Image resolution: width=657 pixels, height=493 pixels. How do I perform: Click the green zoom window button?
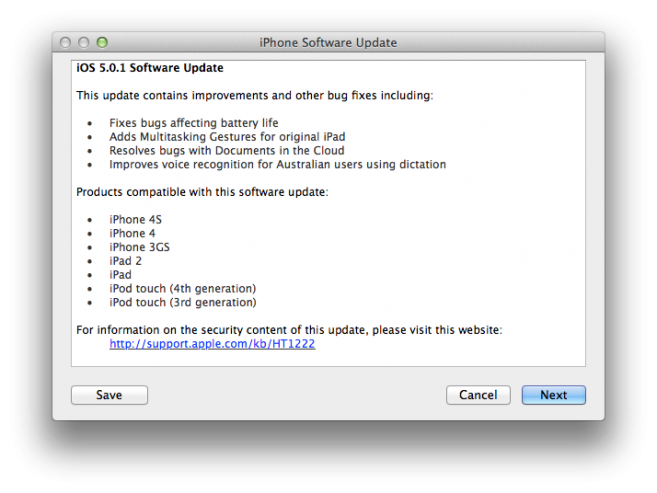102,42
